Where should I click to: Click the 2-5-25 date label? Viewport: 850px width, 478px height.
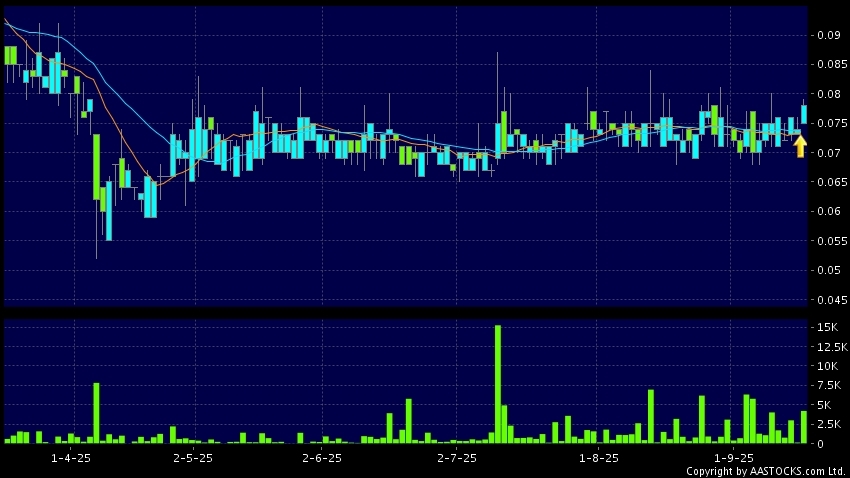pyautogui.click(x=193, y=457)
